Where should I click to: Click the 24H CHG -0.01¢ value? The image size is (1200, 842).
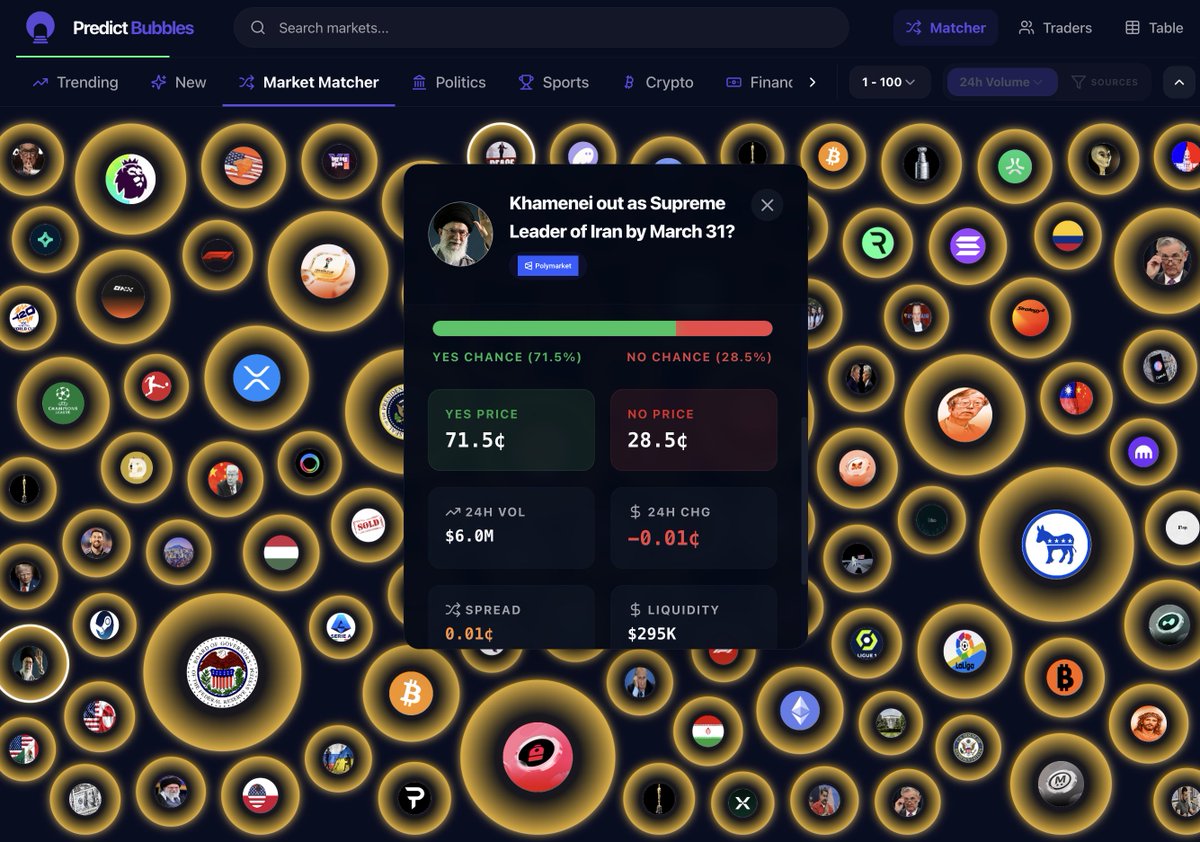(664, 538)
